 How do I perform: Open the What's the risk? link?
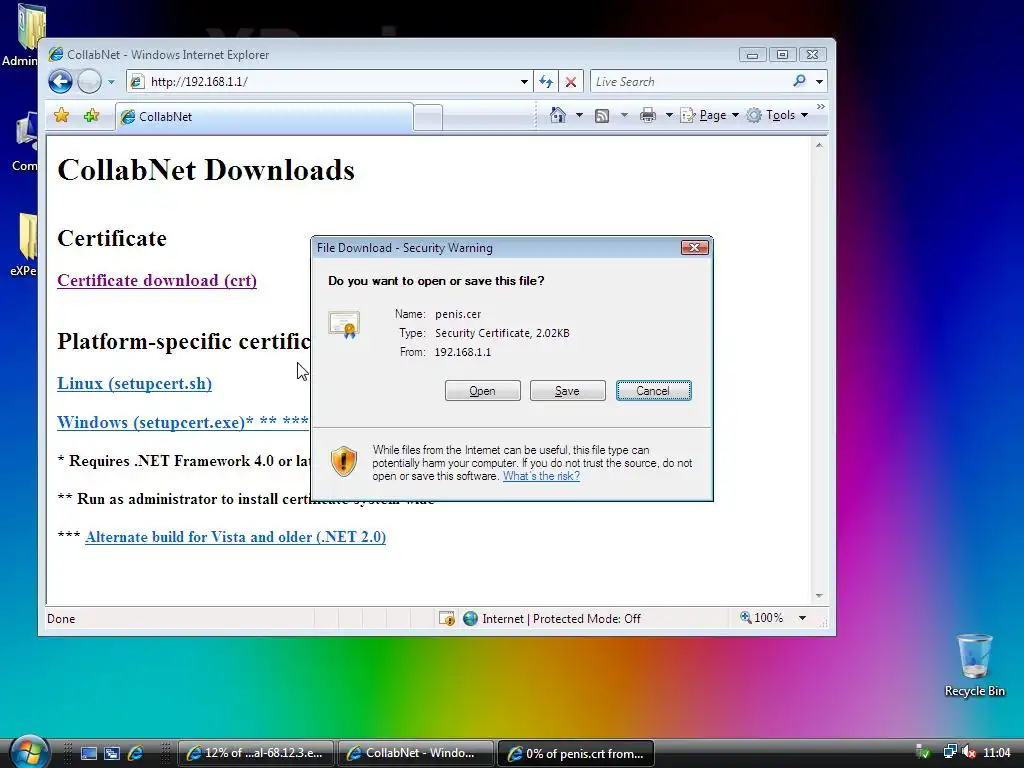coord(541,476)
